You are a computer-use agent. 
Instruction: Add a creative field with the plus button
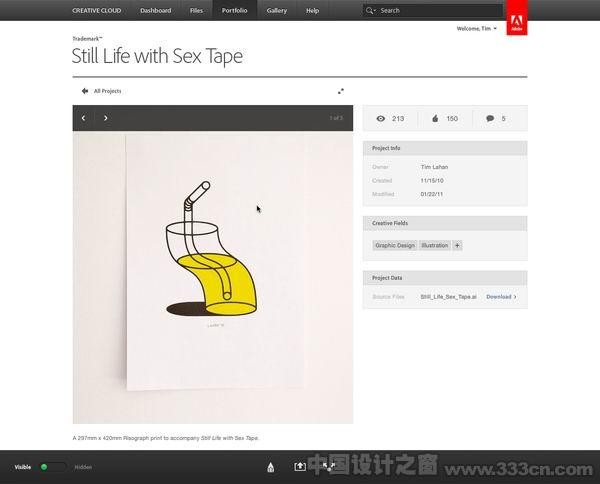pyautogui.click(x=457, y=245)
